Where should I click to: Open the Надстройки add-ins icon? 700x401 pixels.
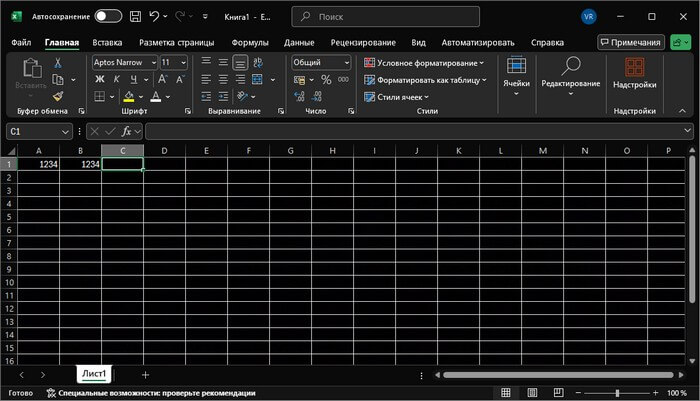pyautogui.click(x=634, y=67)
